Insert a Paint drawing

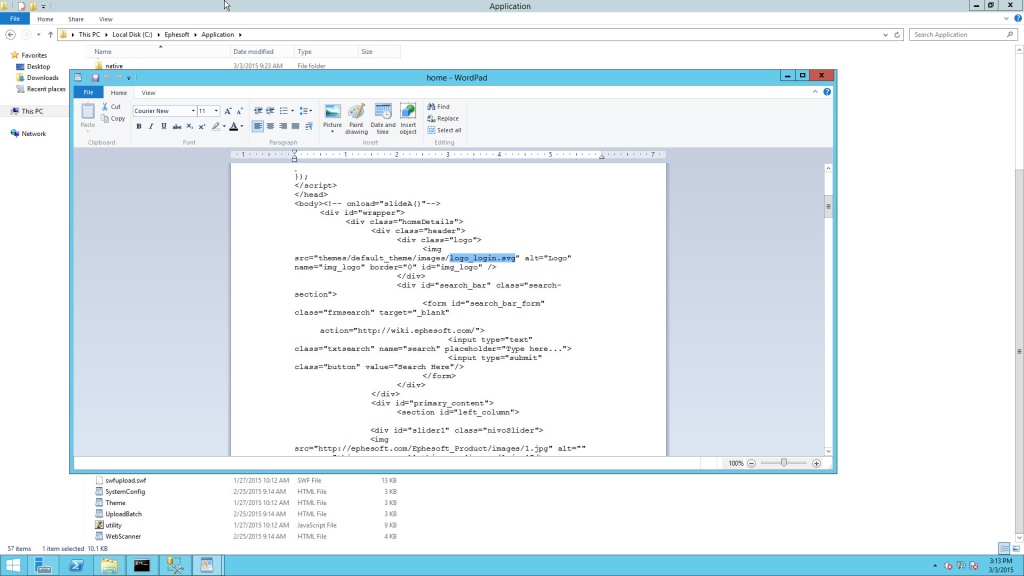click(357, 119)
